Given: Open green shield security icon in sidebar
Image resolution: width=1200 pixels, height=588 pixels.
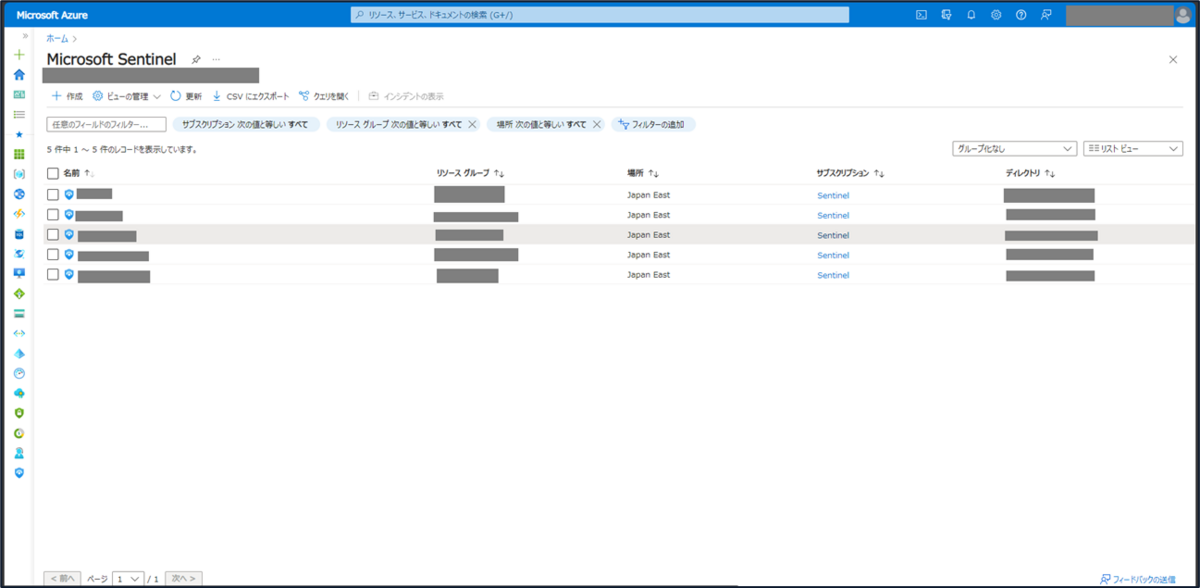Looking at the screenshot, I should coord(19,413).
